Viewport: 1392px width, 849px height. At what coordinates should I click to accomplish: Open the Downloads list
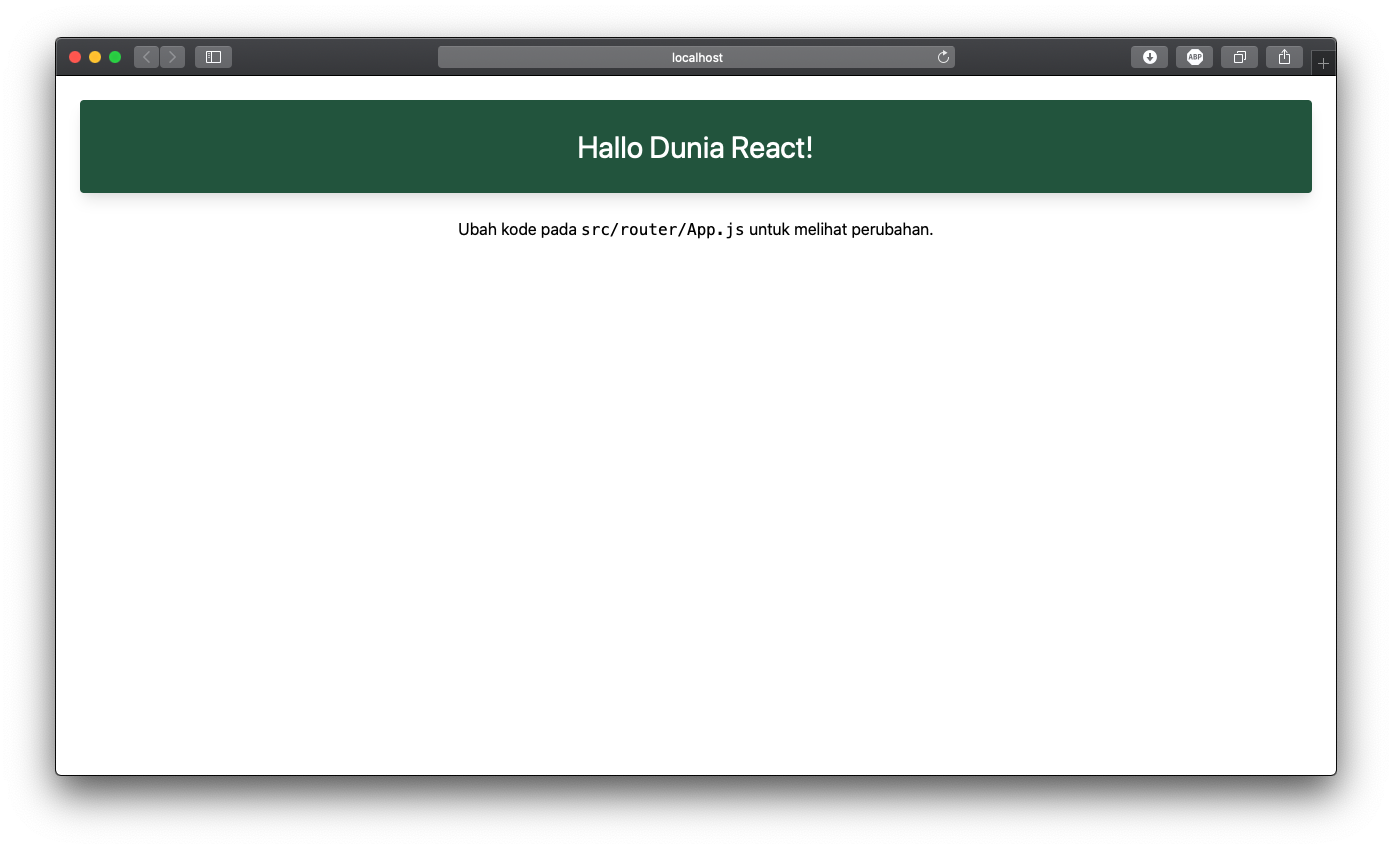[1148, 57]
